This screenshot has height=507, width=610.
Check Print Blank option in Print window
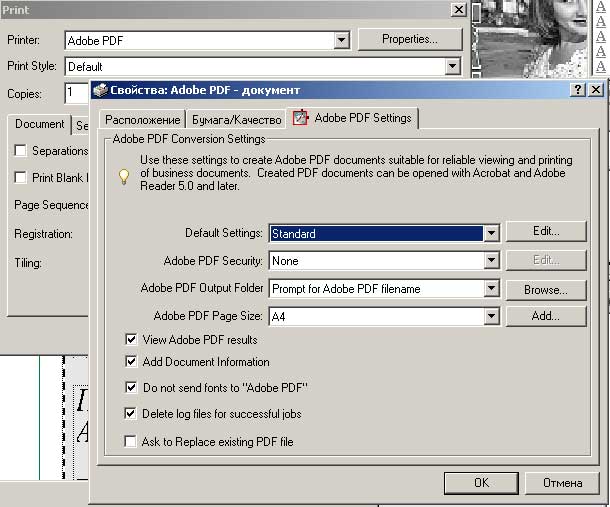pos(20,177)
